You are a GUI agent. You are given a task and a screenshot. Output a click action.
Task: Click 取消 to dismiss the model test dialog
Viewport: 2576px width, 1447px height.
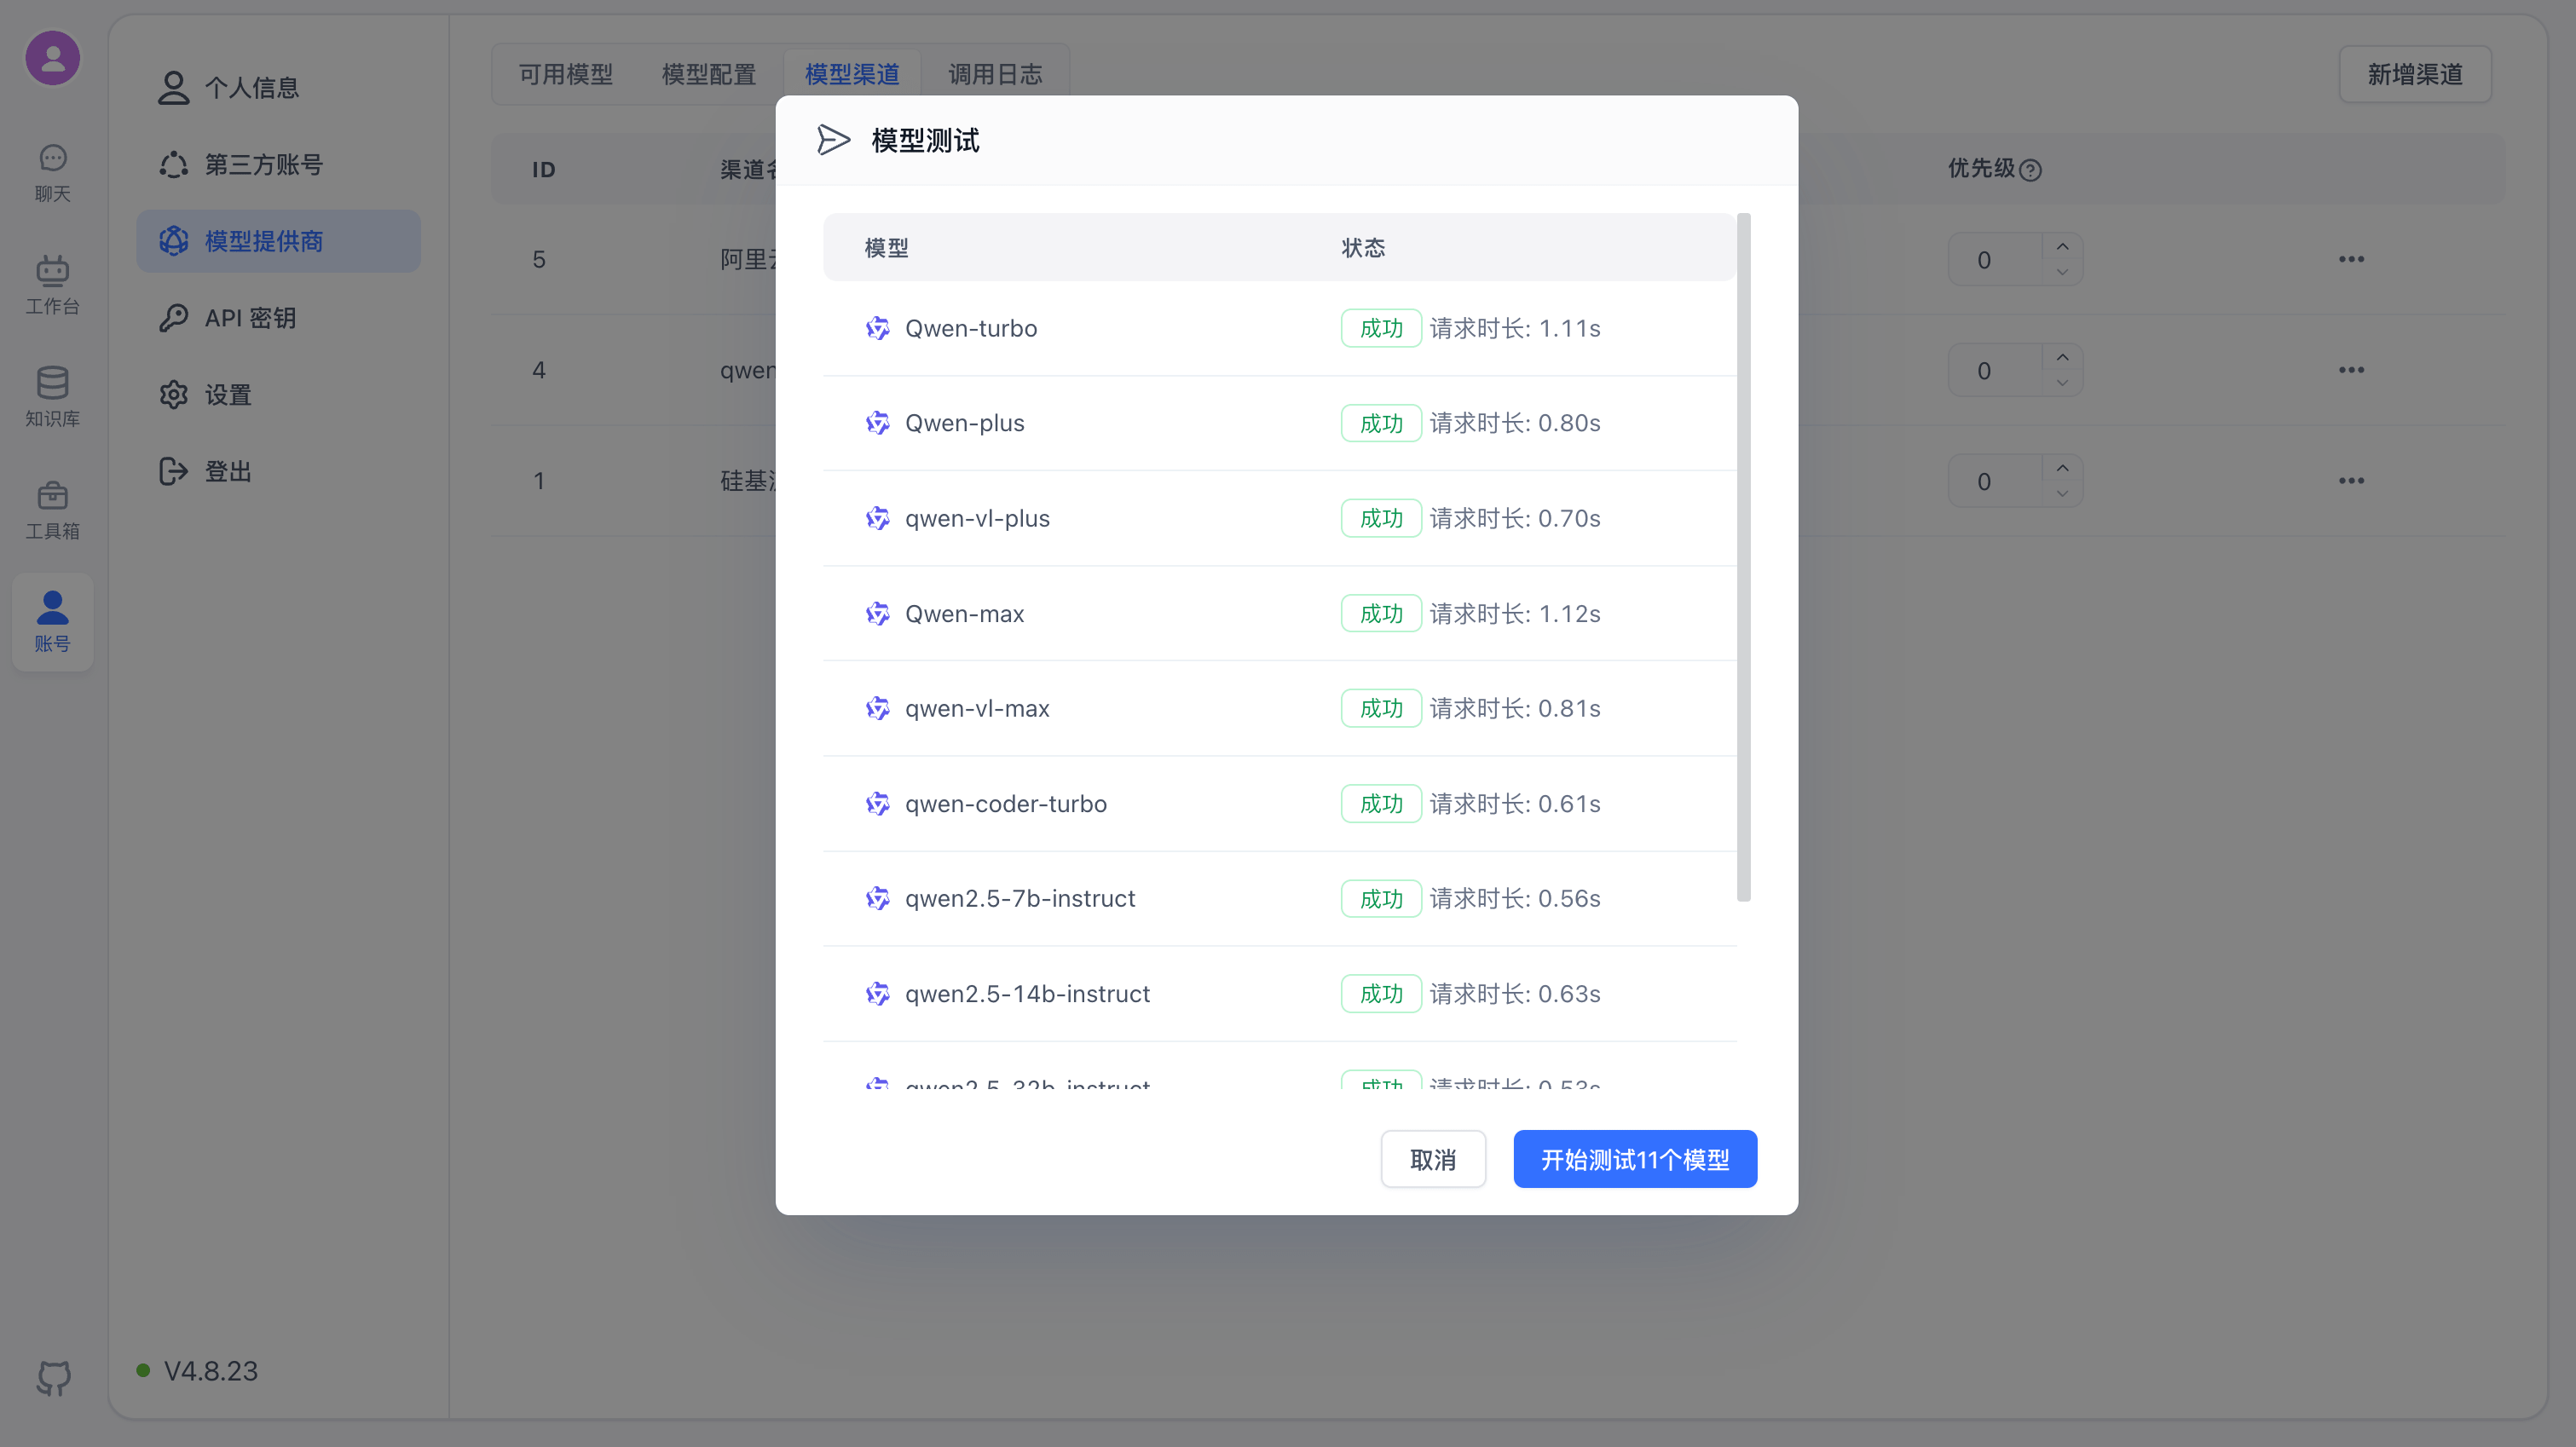pos(1433,1158)
